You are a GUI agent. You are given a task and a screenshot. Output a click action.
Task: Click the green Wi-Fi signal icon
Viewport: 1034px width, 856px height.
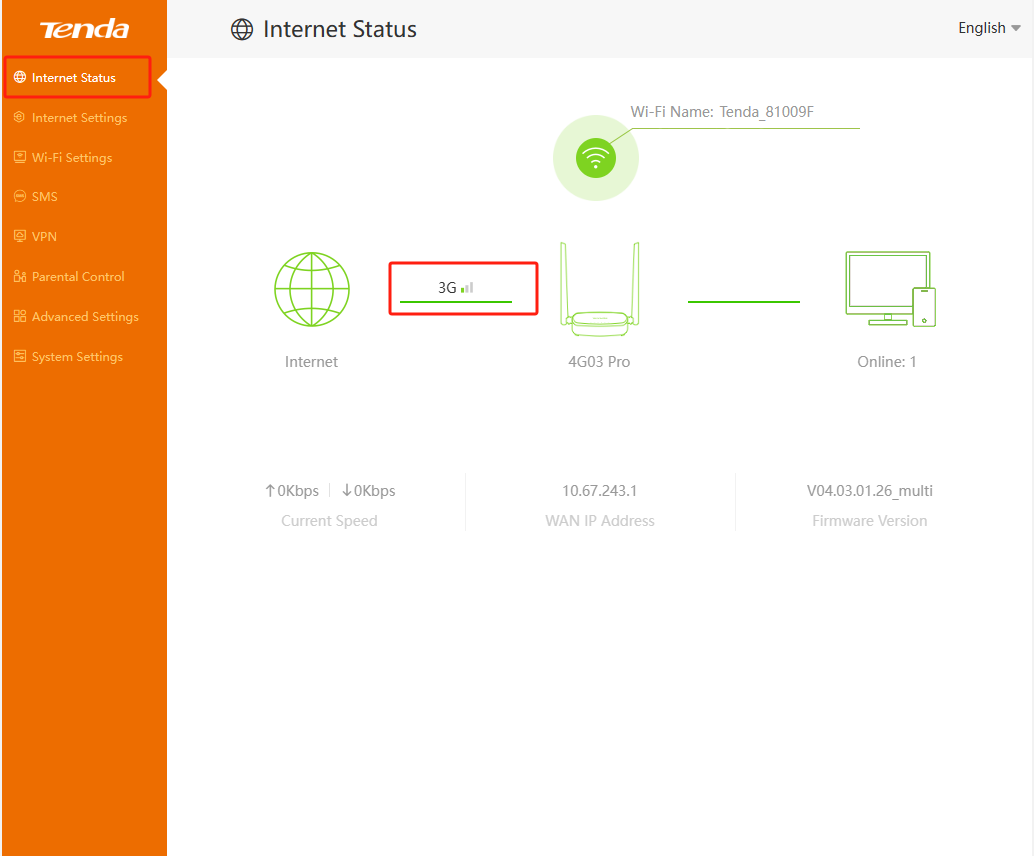tap(596, 157)
